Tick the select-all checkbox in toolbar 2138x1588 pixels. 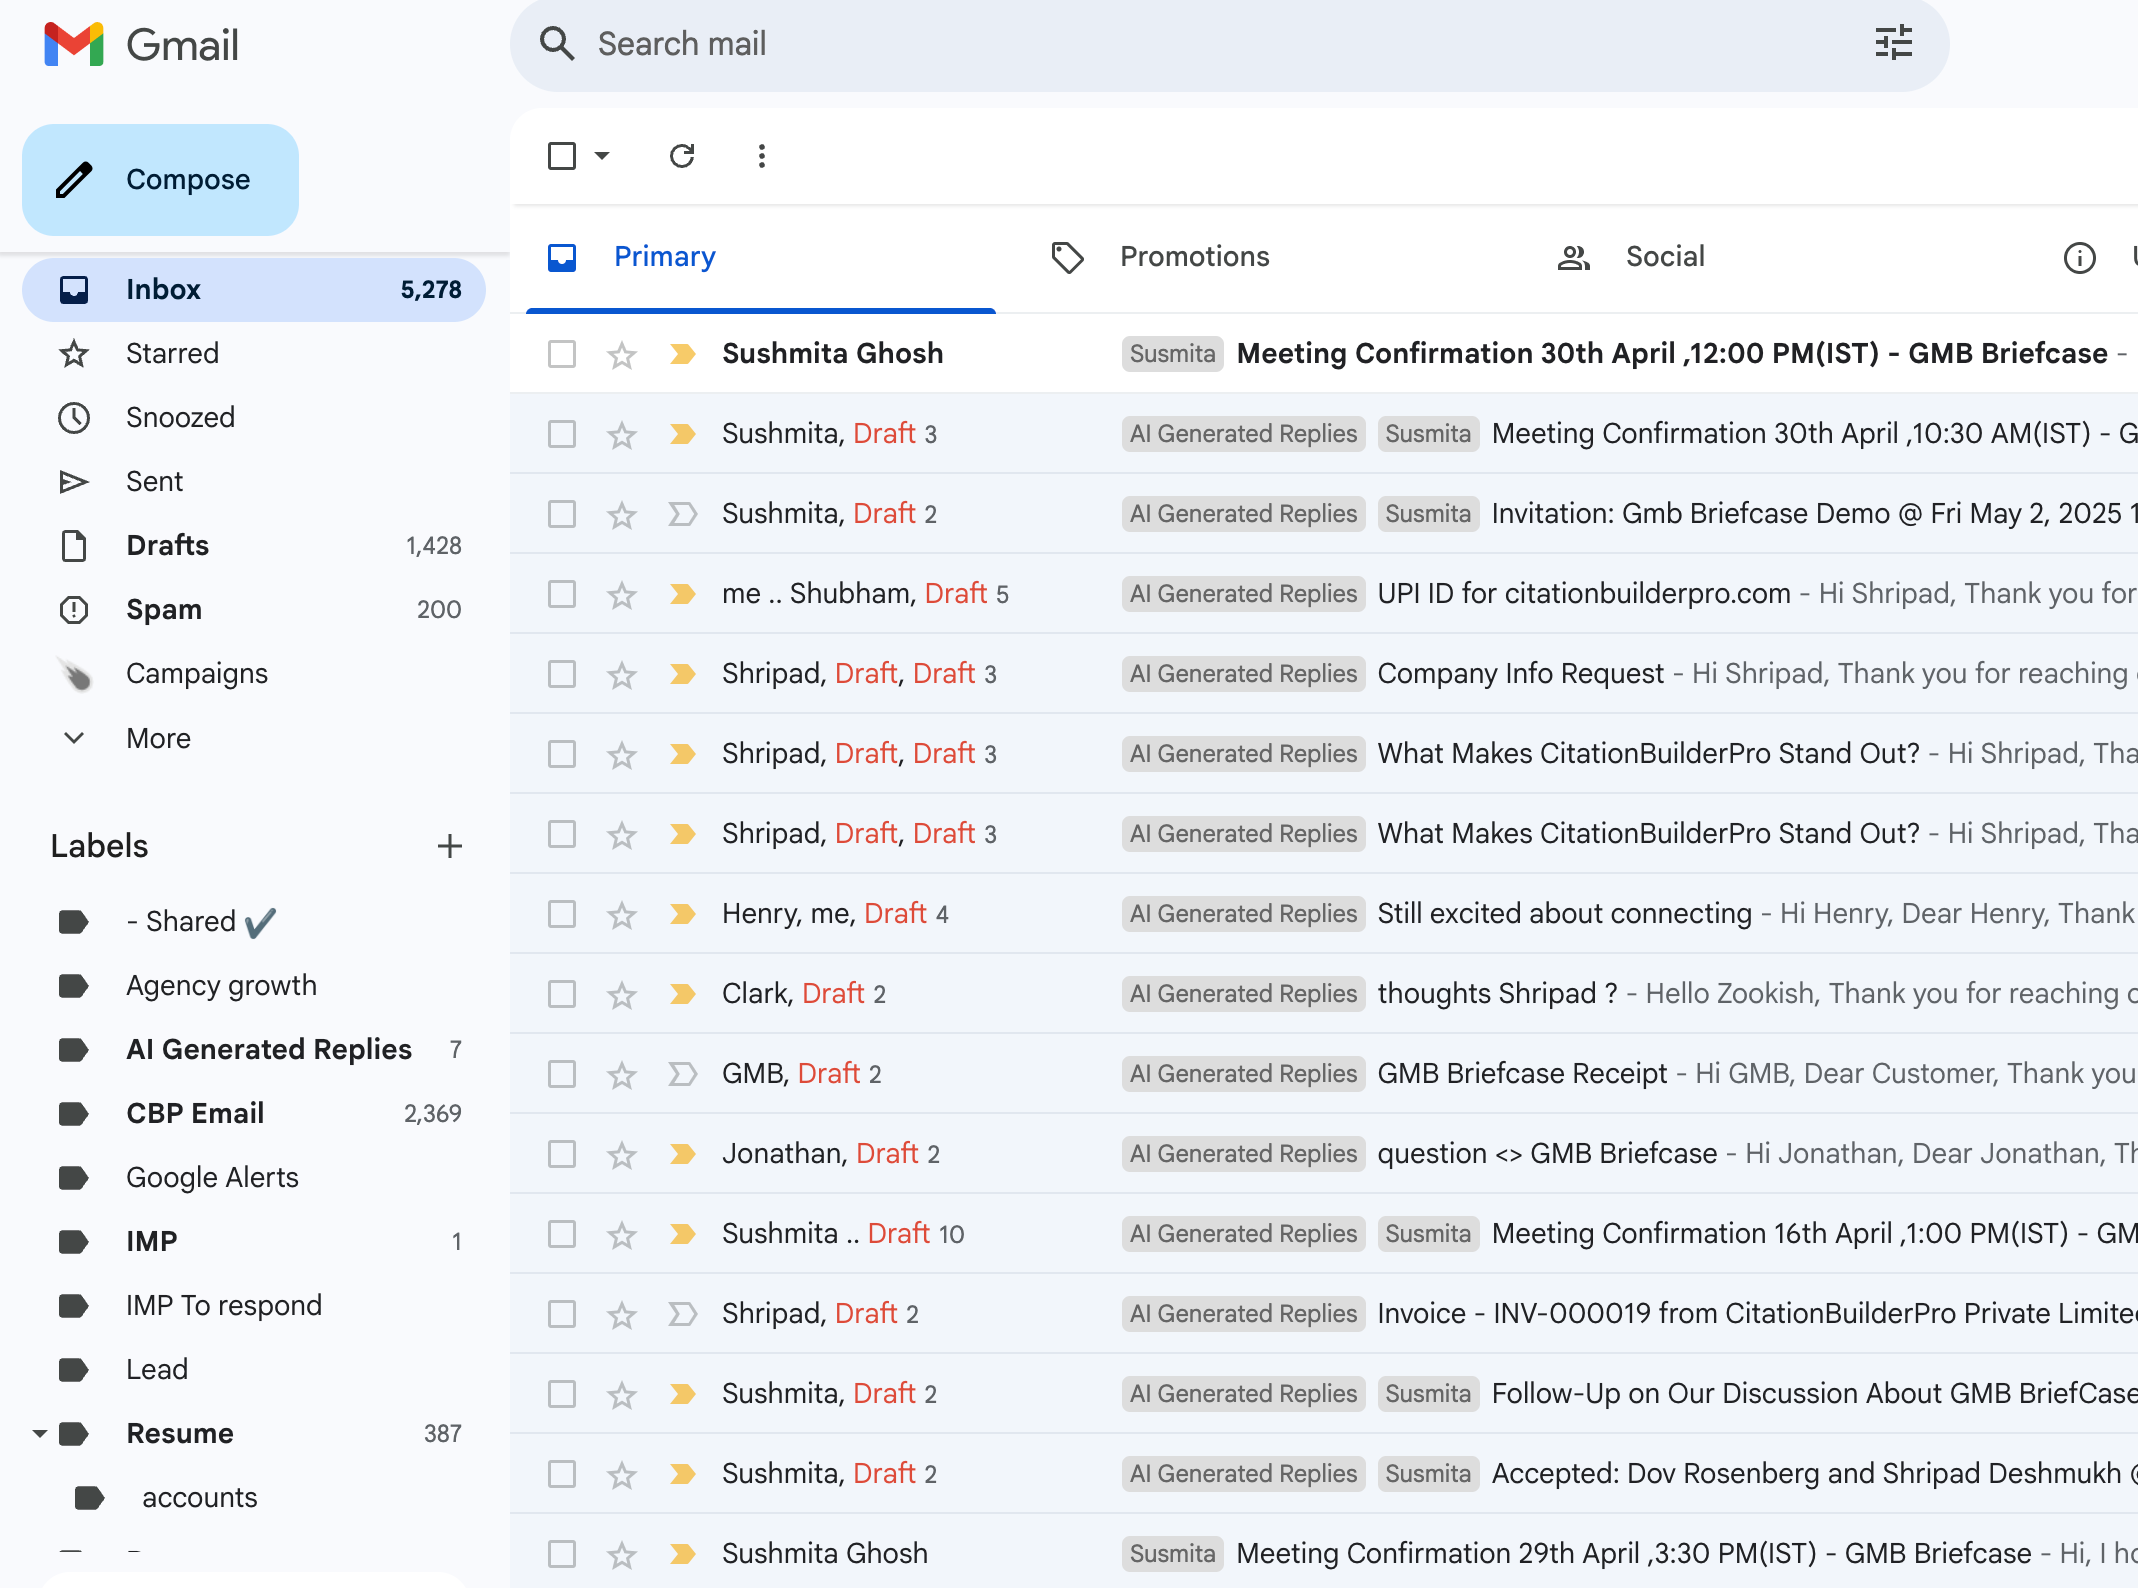(562, 156)
